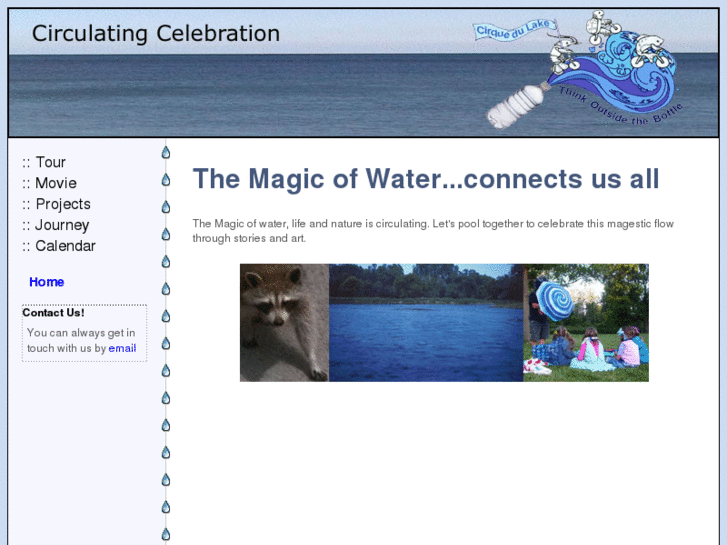Open the Tour page from sidebar
This screenshot has height=545, width=727.
[x=51, y=162]
